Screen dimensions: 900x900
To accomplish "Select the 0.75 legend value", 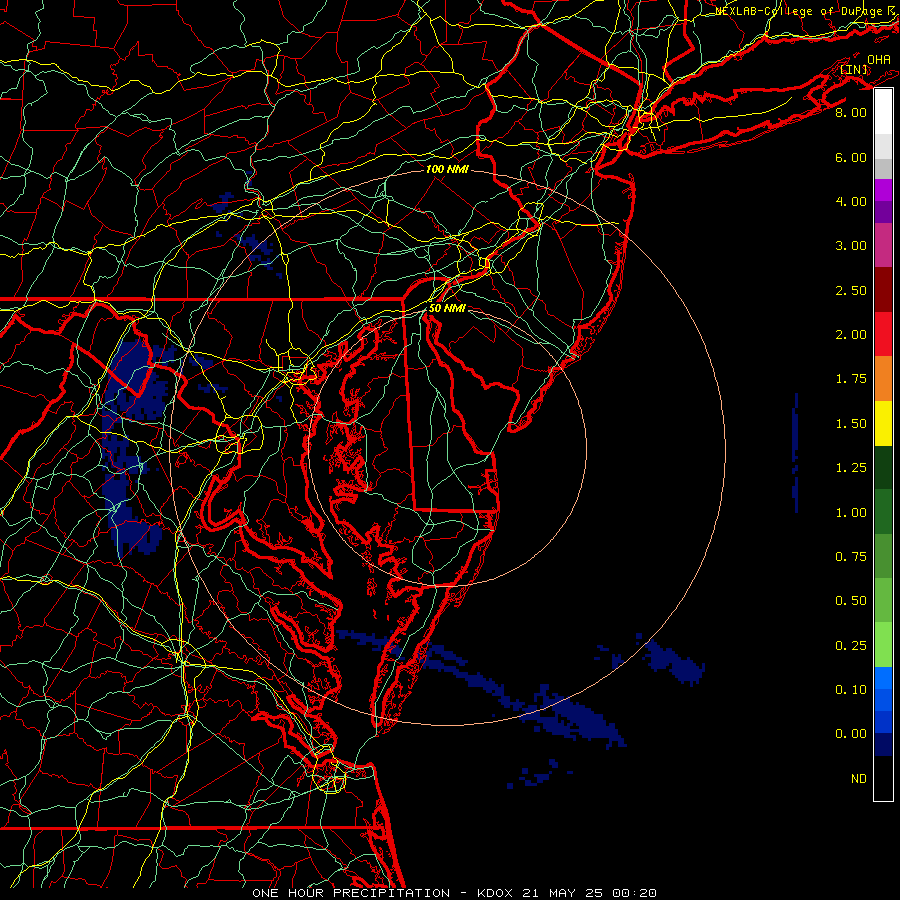I will [x=851, y=557].
